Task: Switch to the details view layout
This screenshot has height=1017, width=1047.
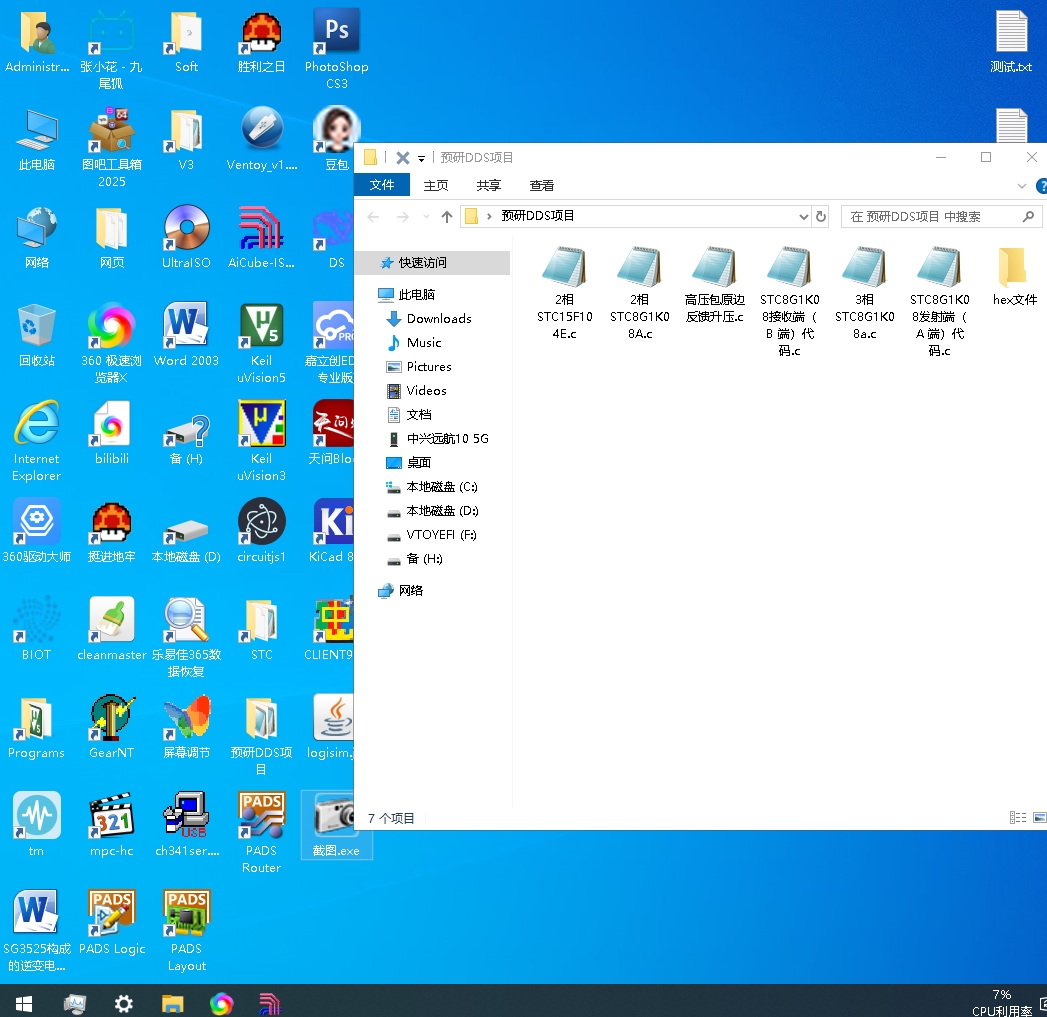Action: [x=1017, y=818]
